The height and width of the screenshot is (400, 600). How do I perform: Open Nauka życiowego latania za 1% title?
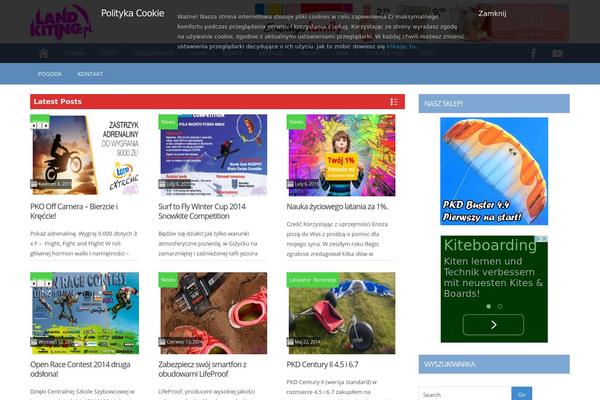pos(337,207)
